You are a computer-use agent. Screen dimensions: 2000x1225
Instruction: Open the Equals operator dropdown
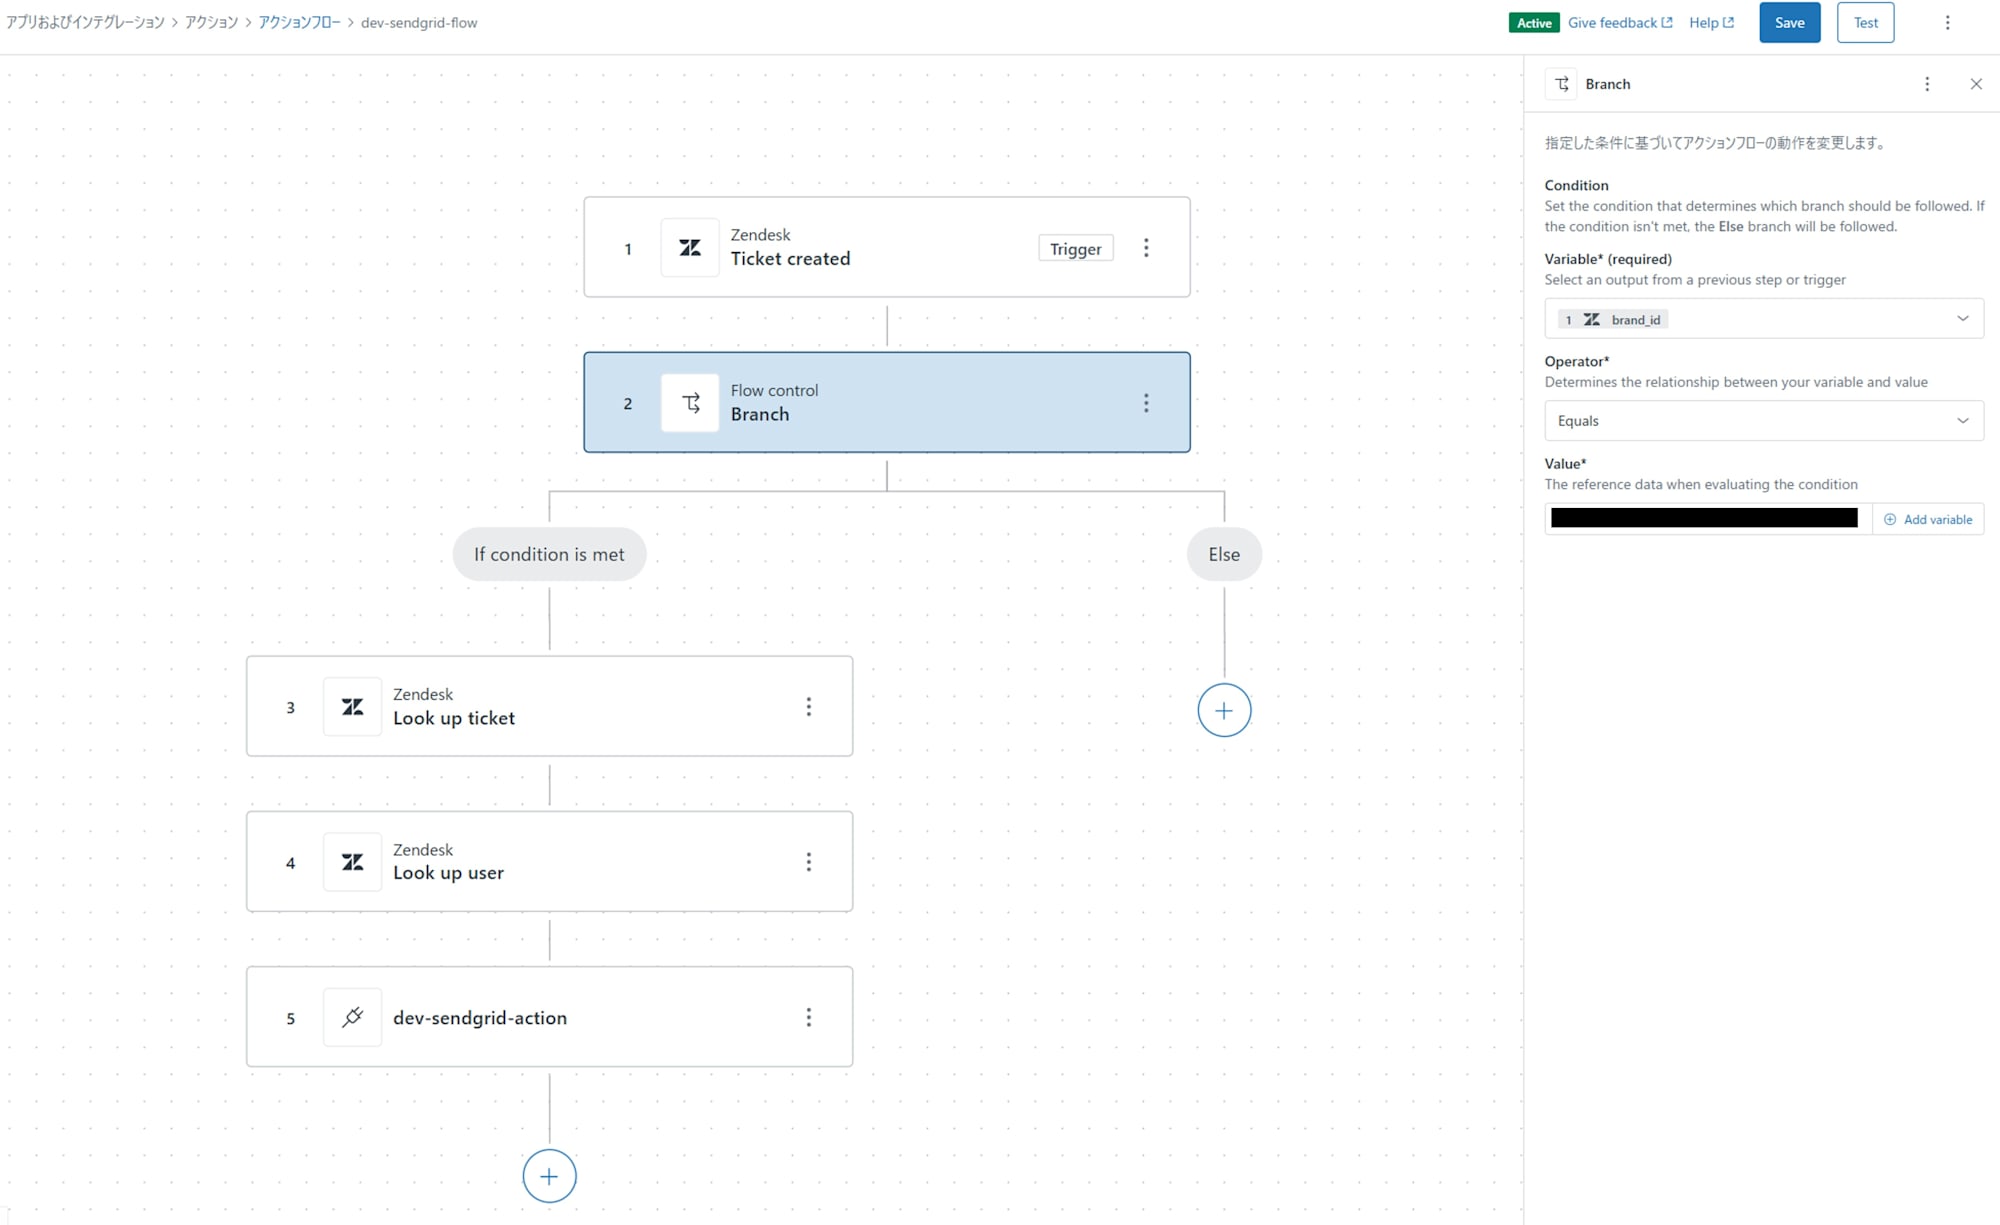tap(1764, 421)
